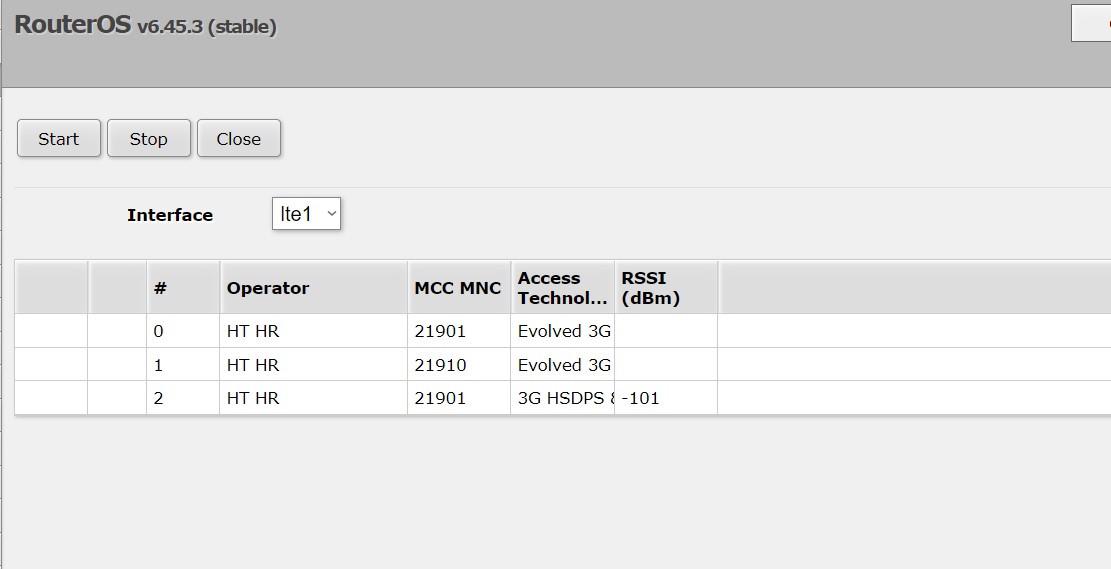The height and width of the screenshot is (569, 1111).
Task: Click the -101 RSSI value cell
Action: point(641,398)
